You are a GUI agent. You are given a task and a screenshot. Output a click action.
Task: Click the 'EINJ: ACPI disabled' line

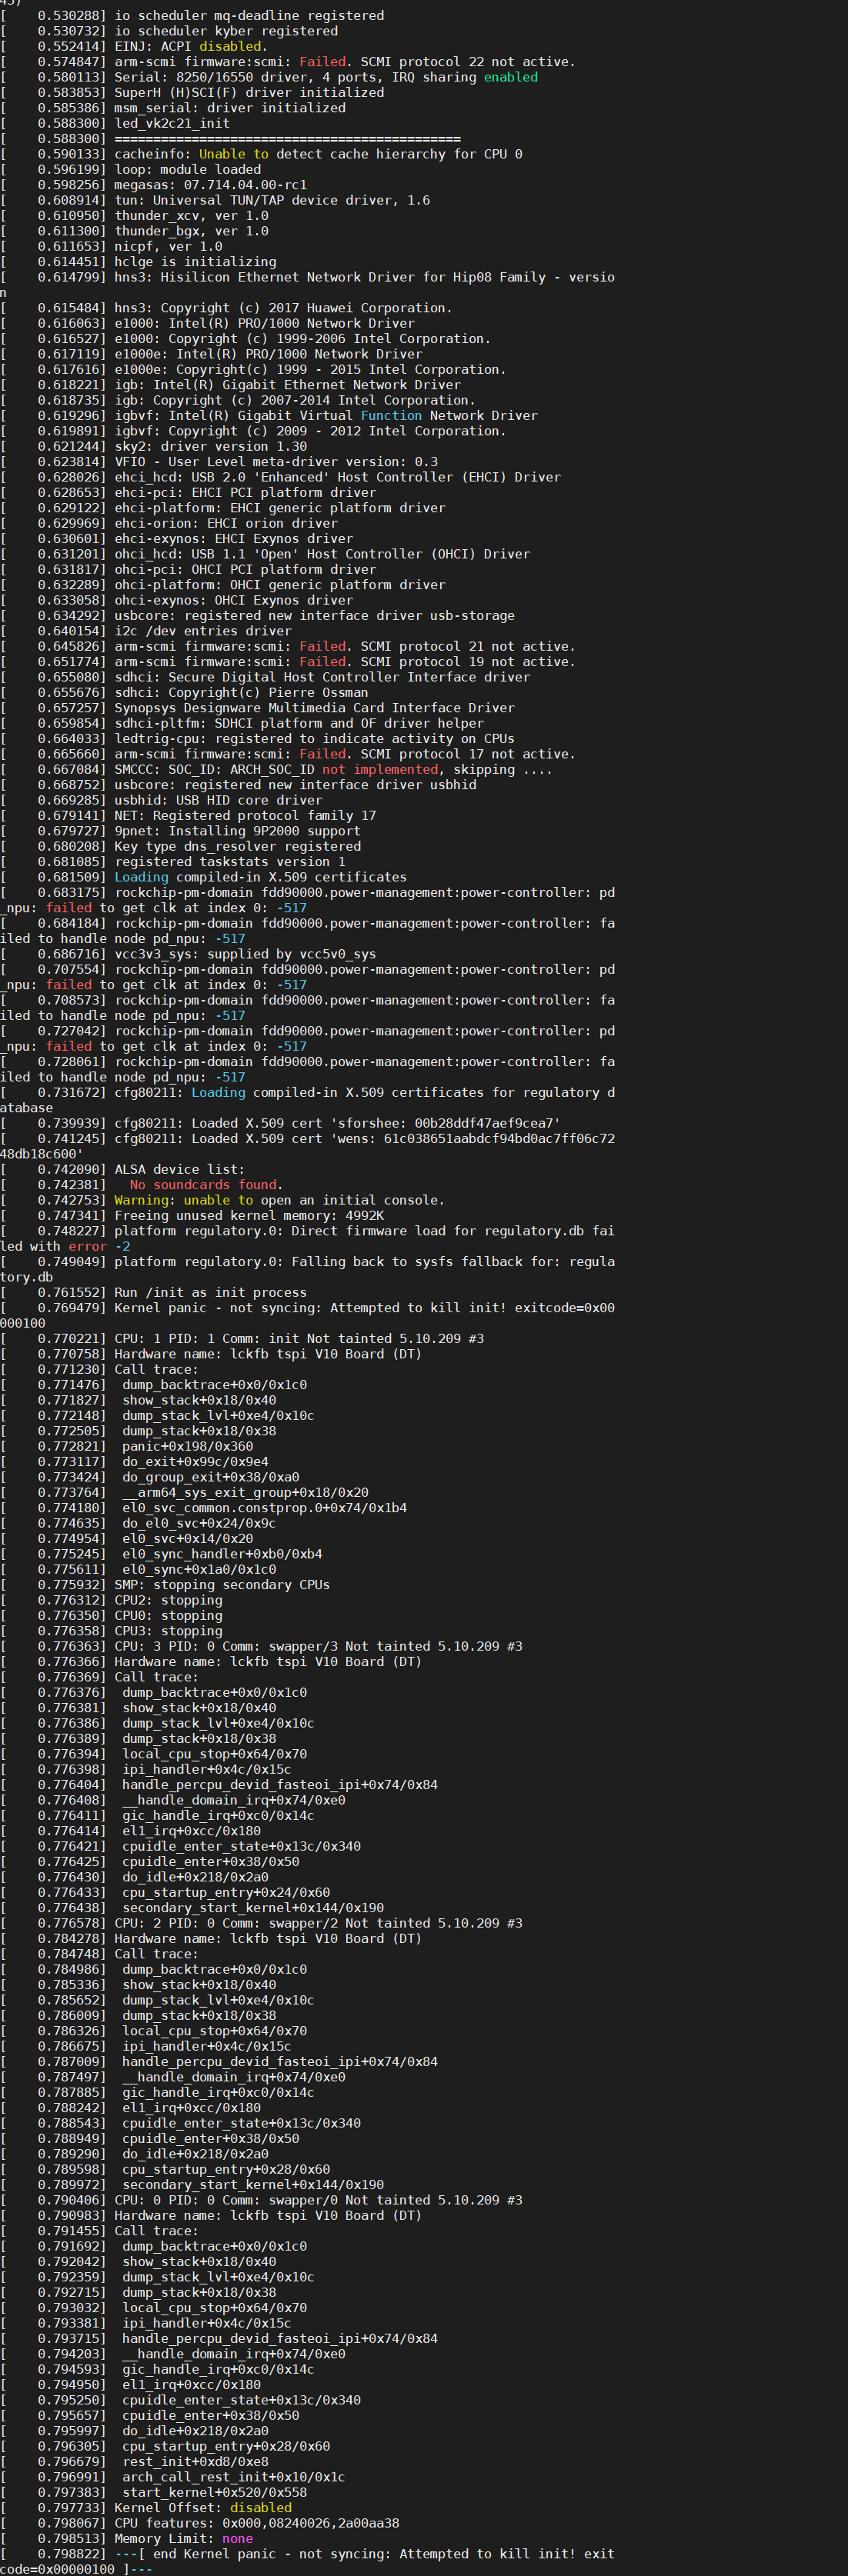tap(190, 46)
